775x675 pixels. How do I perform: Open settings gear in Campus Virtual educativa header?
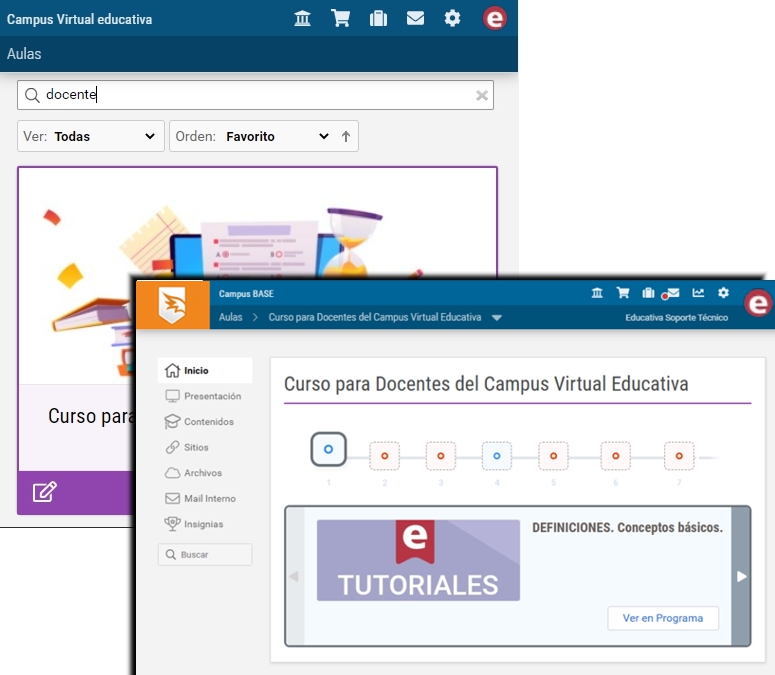(453, 18)
